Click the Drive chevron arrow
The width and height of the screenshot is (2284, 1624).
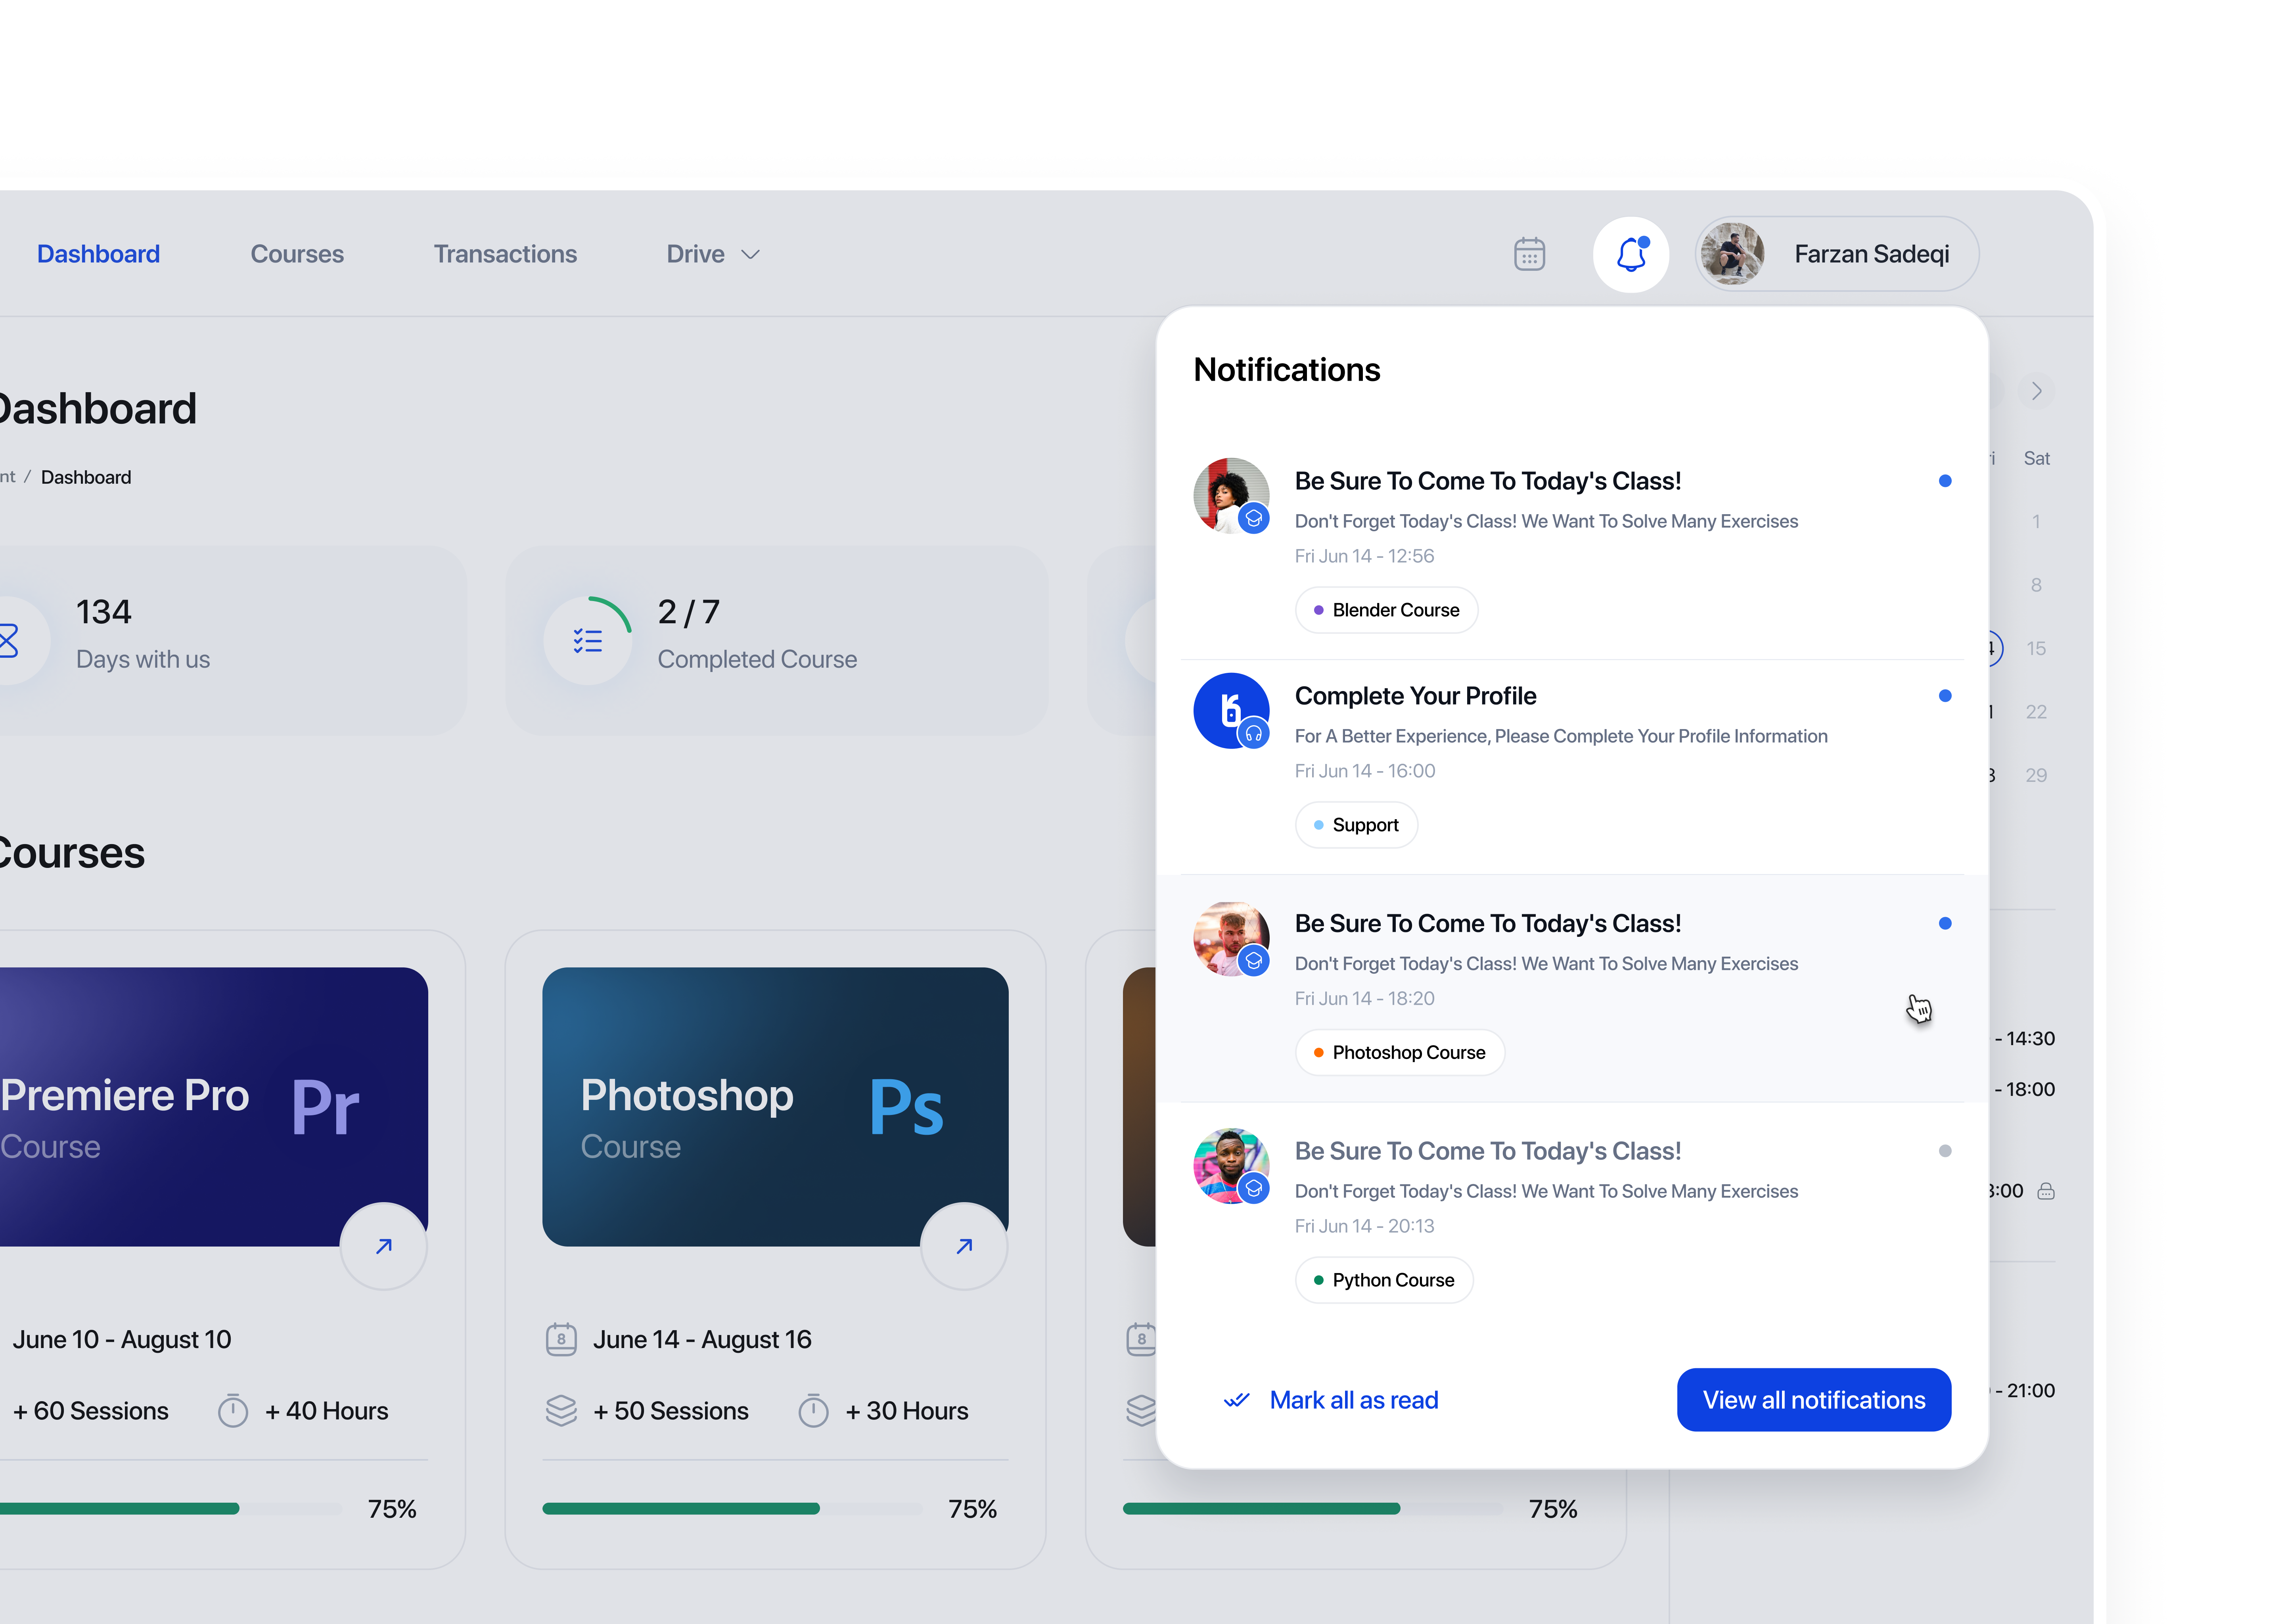point(750,255)
